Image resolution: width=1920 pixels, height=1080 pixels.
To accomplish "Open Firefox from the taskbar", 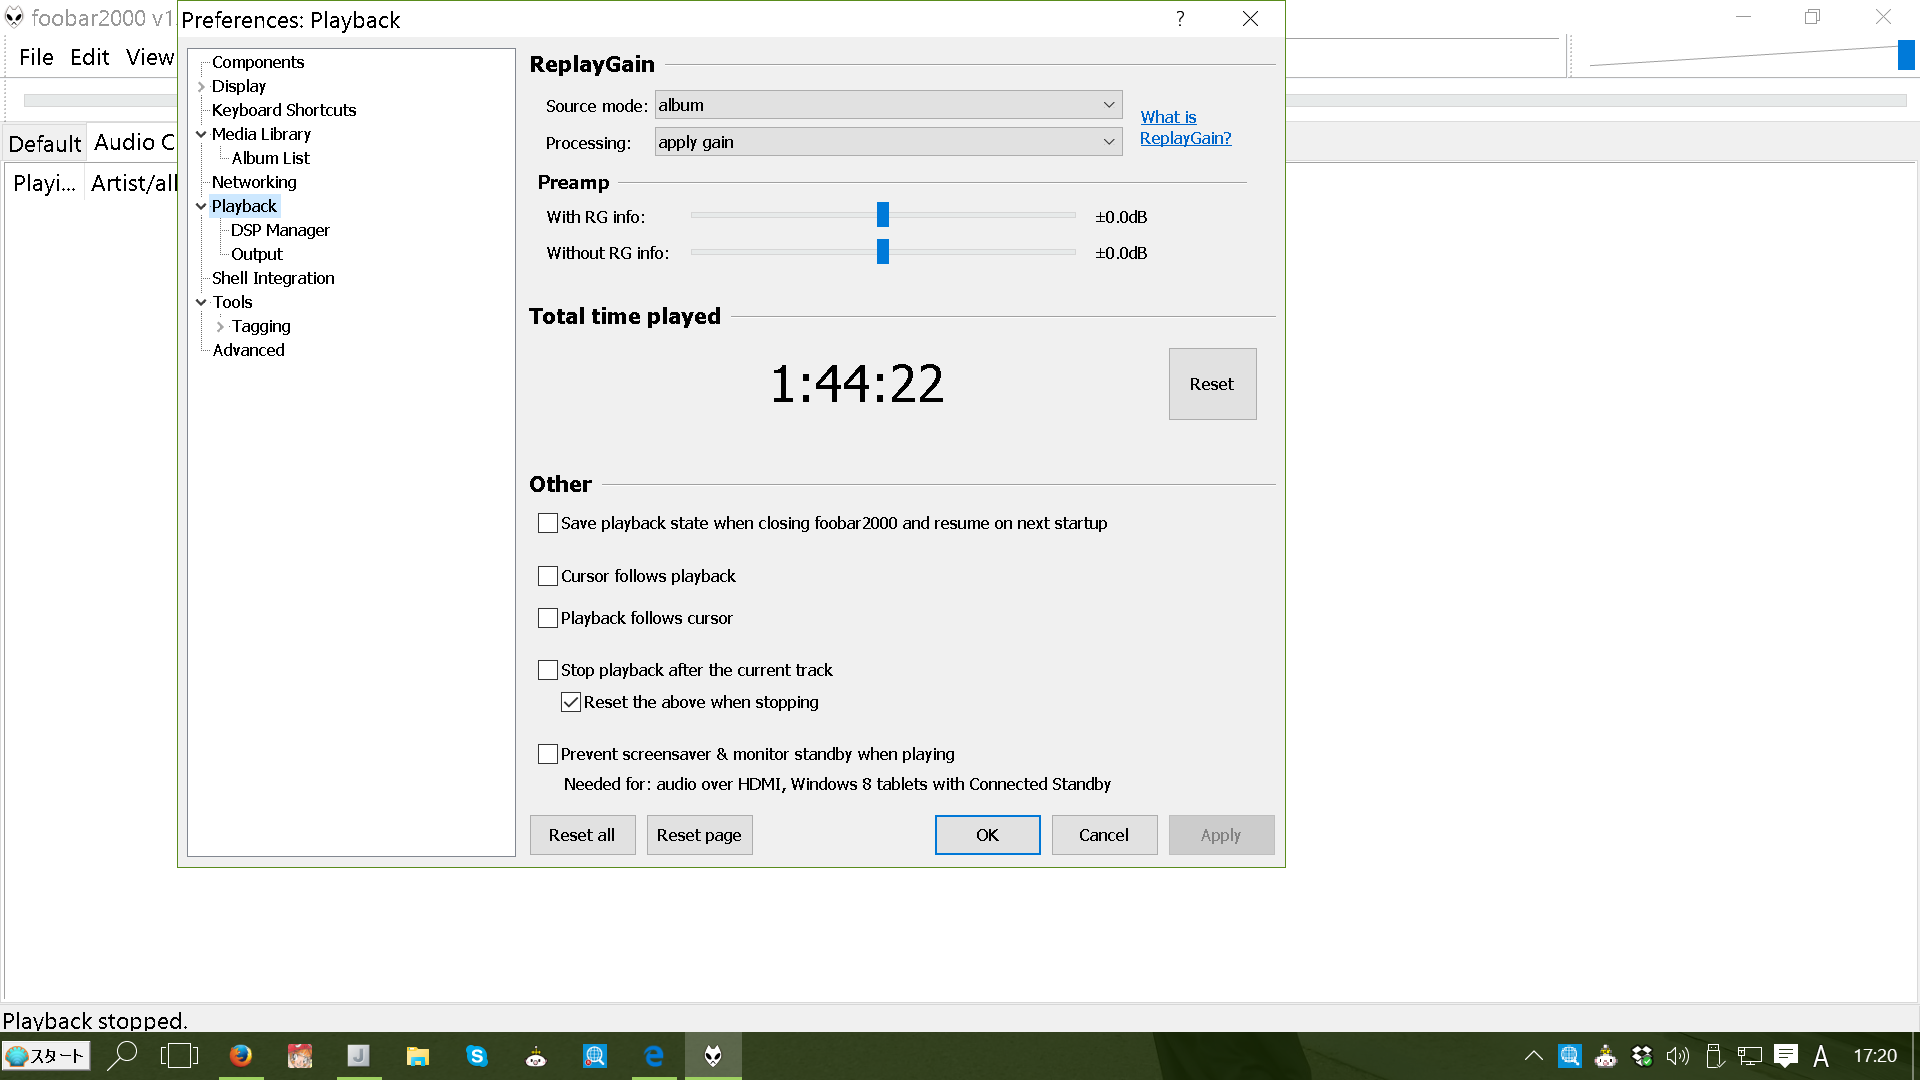I will (x=240, y=1056).
